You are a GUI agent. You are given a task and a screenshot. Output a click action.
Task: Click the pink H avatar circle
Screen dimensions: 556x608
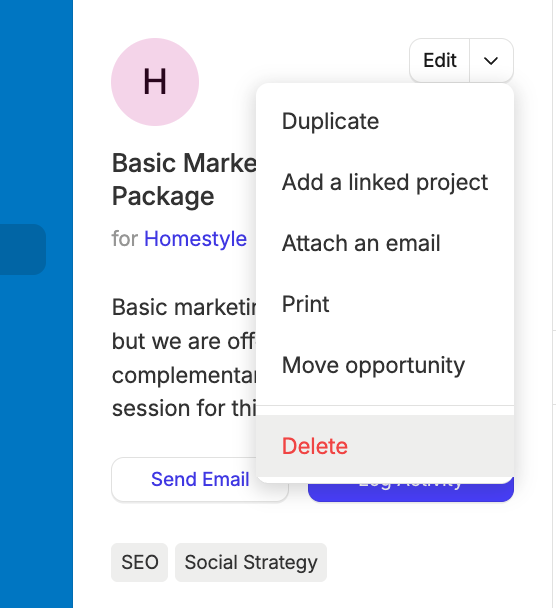point(155,82)
